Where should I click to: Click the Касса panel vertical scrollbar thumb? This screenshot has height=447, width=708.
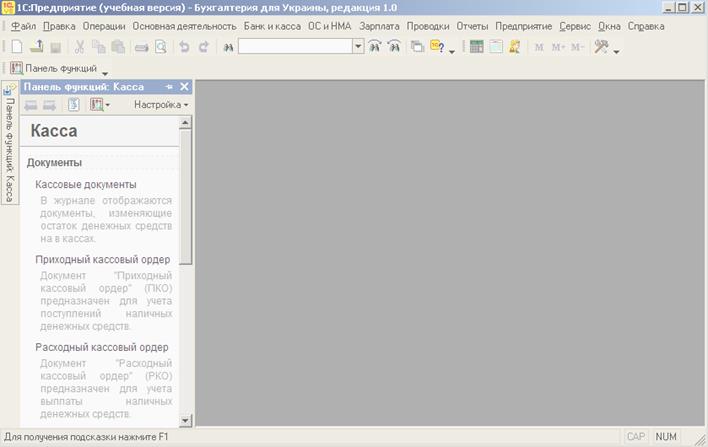pyautogui.click(x=186, y=197)
